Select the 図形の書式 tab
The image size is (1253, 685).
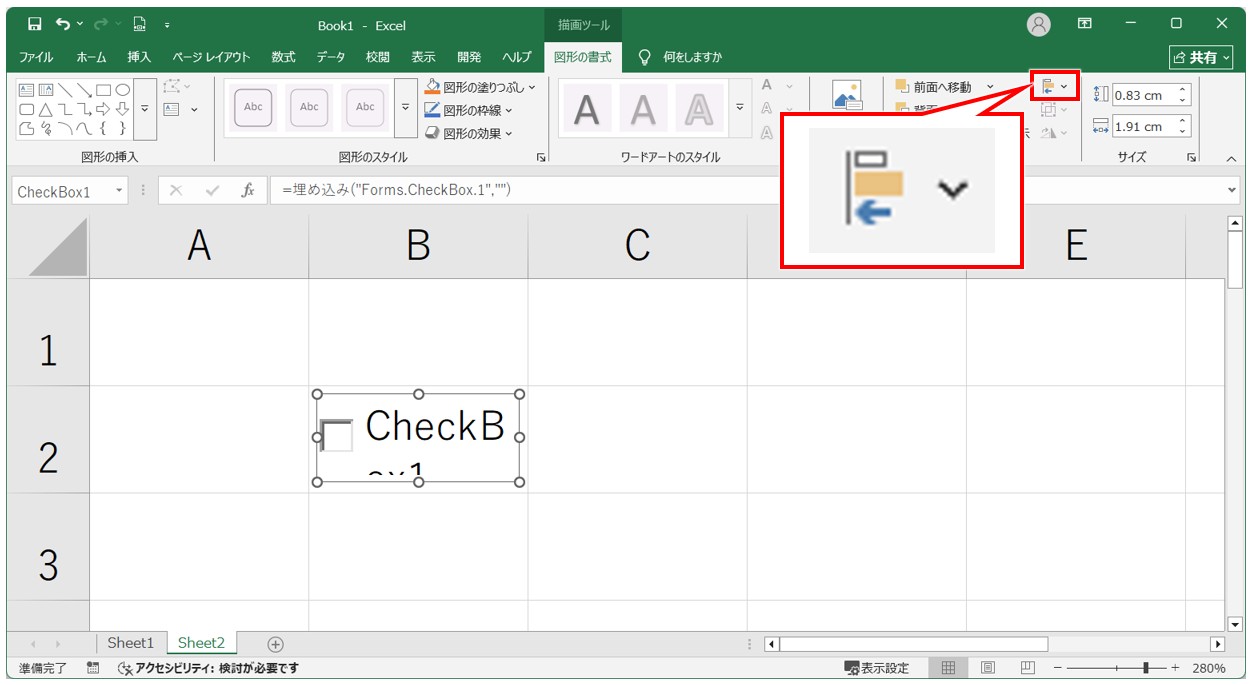[583, 57]
